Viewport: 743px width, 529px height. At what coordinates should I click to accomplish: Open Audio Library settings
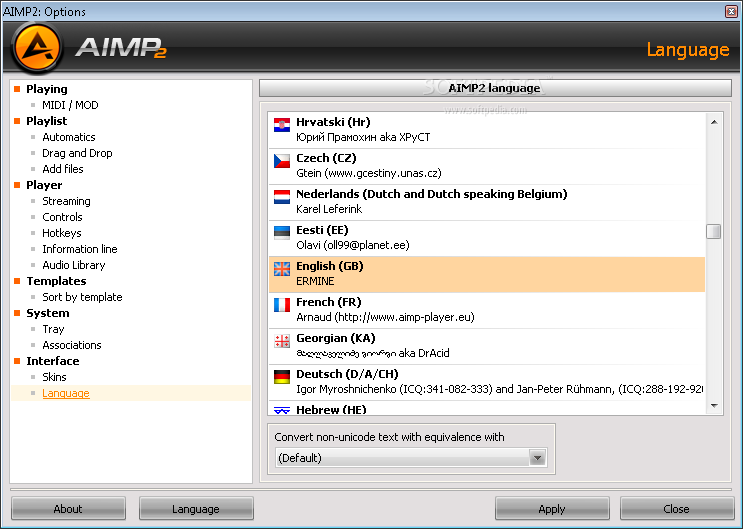point(73,265)
